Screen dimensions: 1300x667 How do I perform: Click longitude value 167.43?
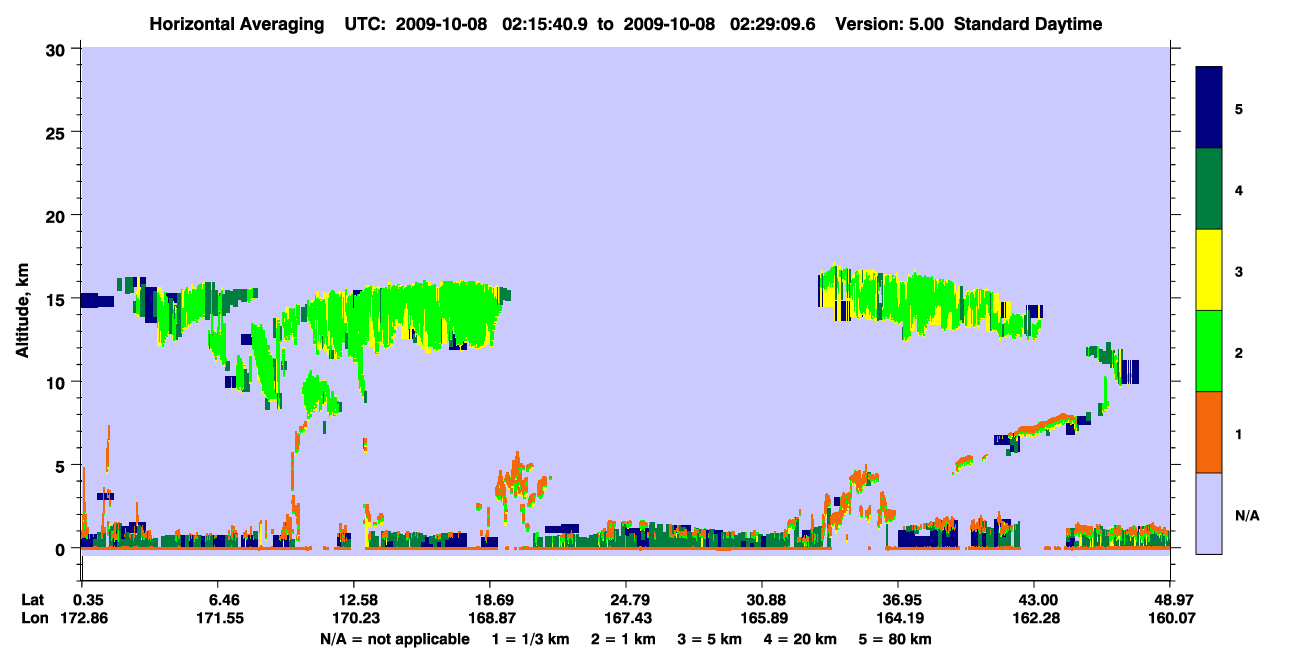[626, 619]
